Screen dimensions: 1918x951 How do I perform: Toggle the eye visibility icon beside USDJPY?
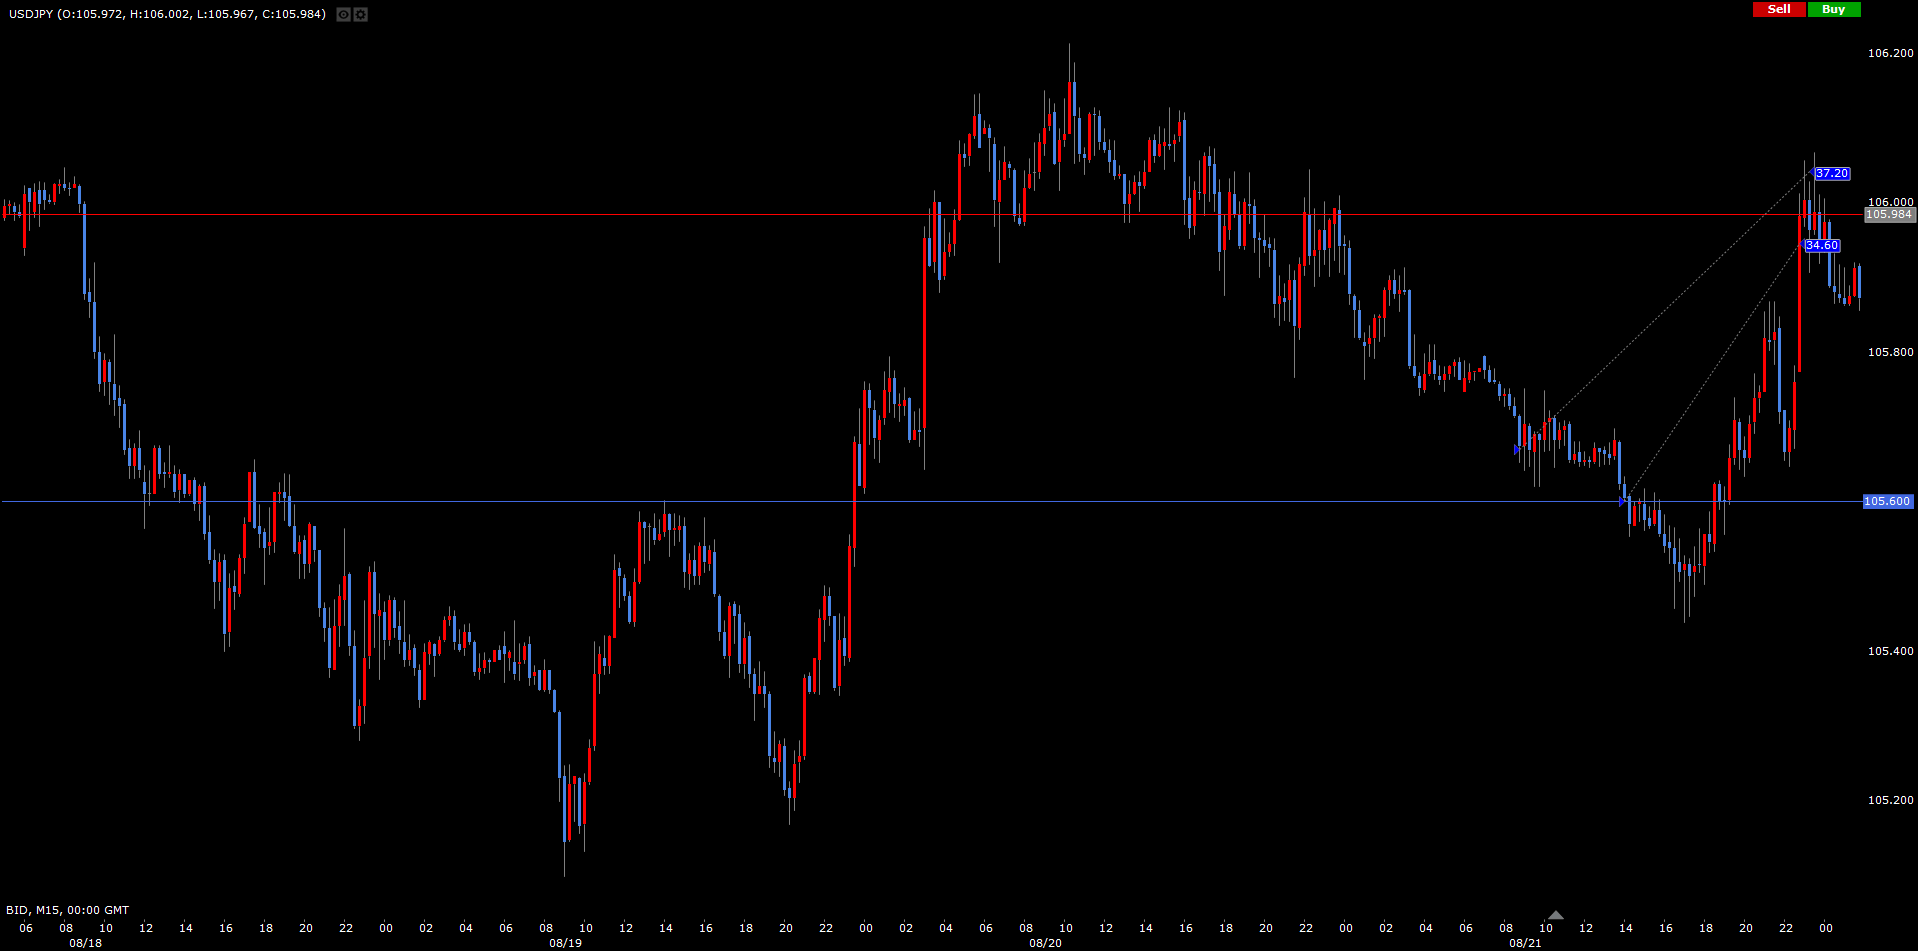click(343, 15)
